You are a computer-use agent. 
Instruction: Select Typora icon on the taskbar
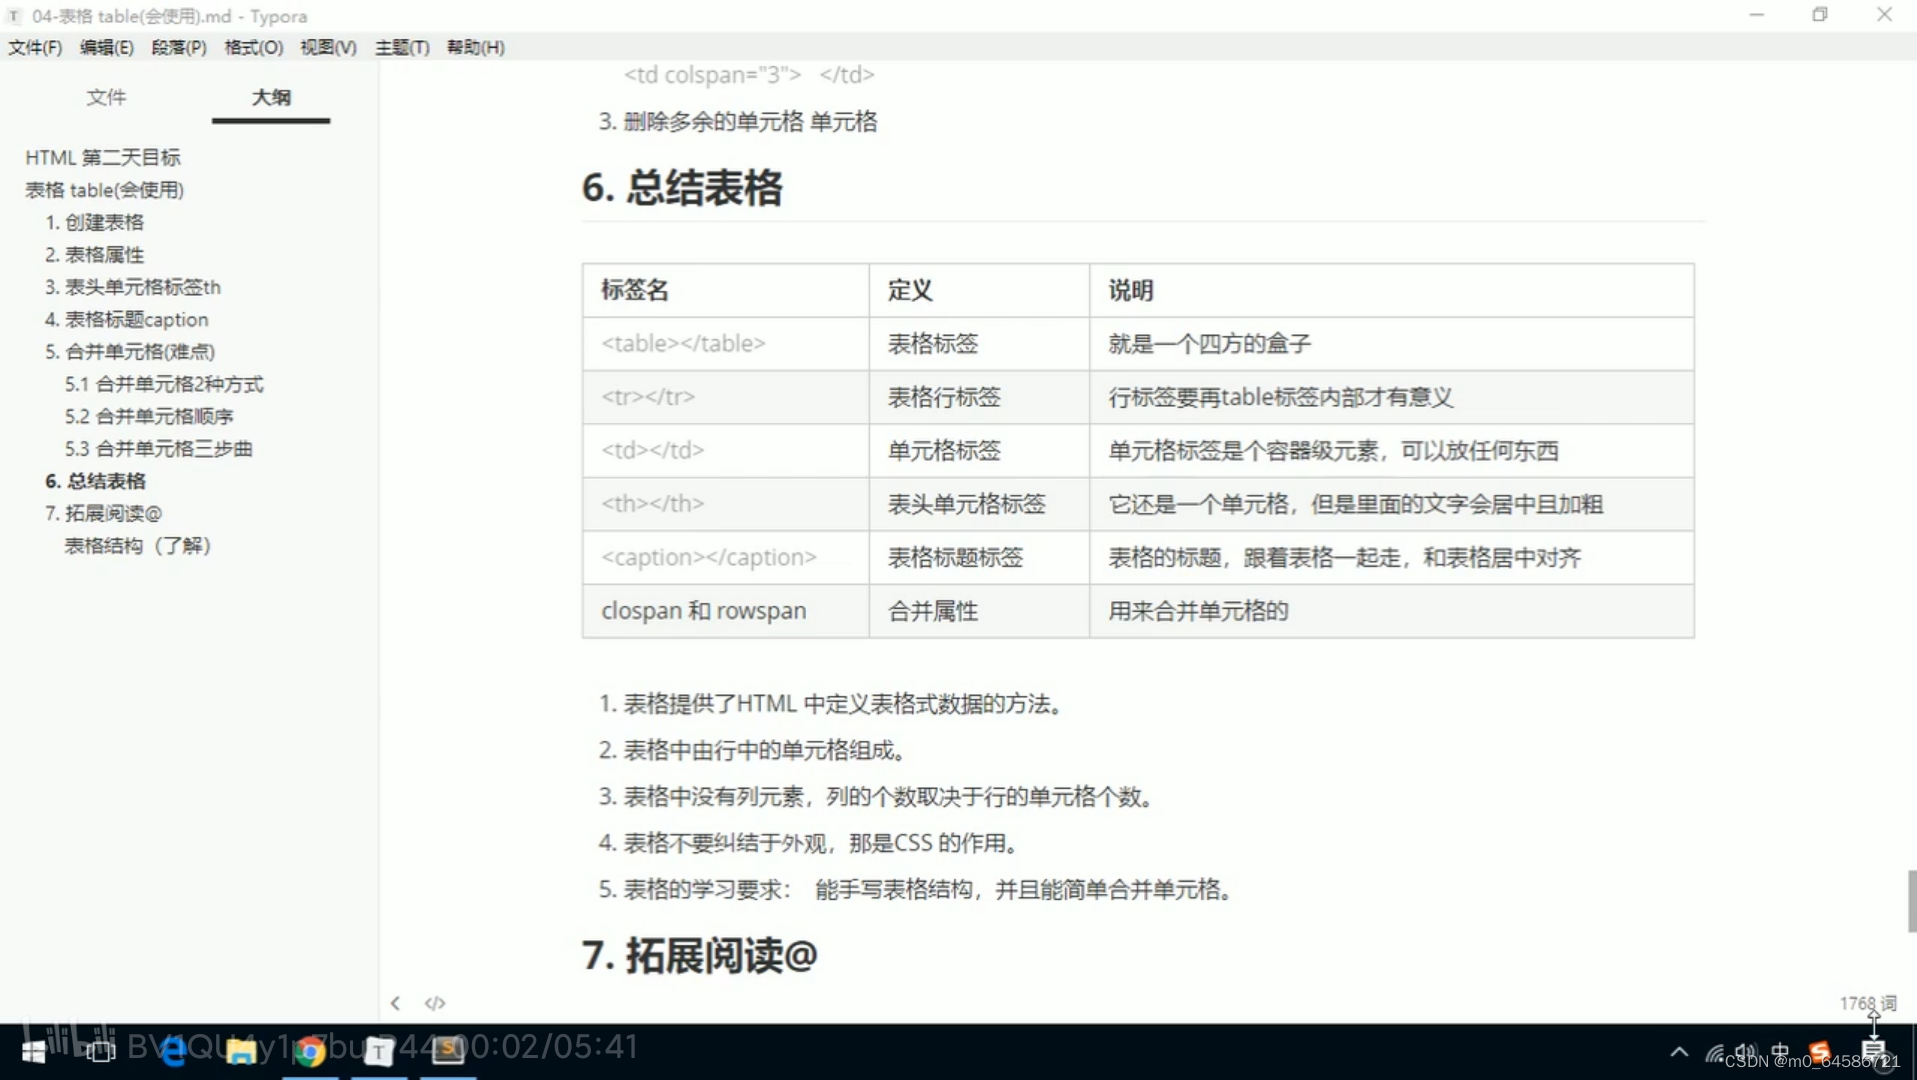[379, 1051]
